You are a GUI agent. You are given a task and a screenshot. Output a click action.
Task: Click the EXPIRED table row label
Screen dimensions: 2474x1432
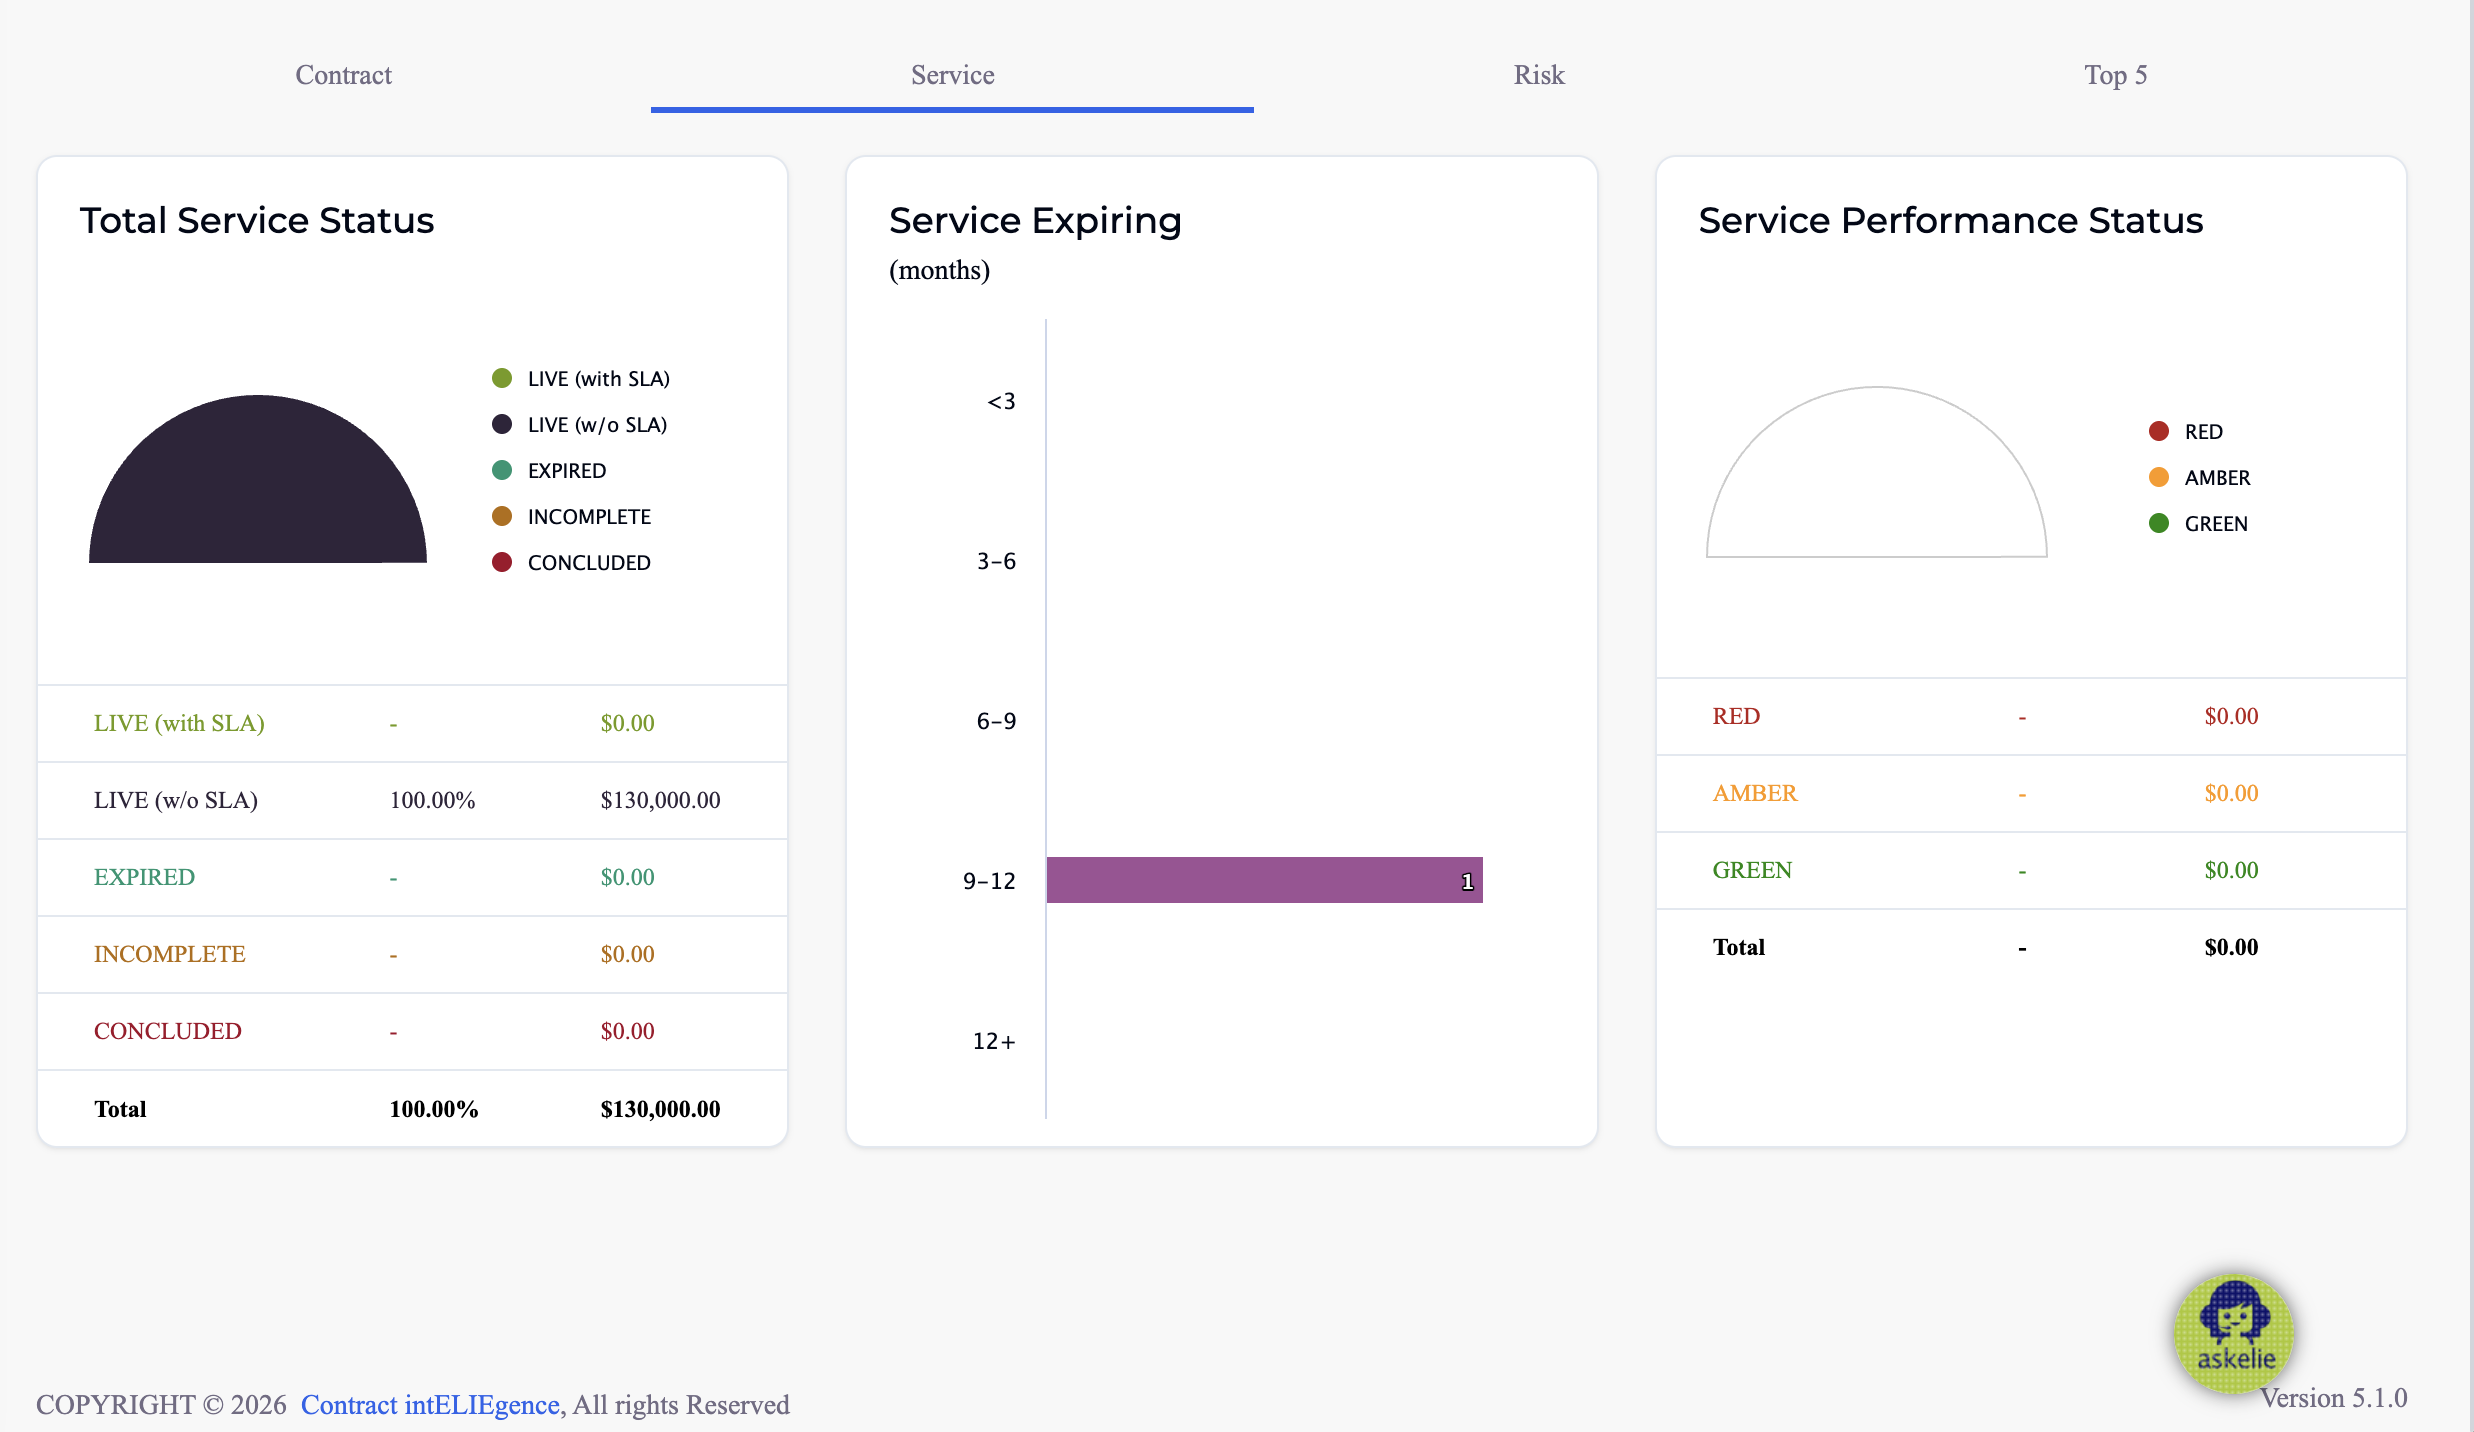point(144,877)
